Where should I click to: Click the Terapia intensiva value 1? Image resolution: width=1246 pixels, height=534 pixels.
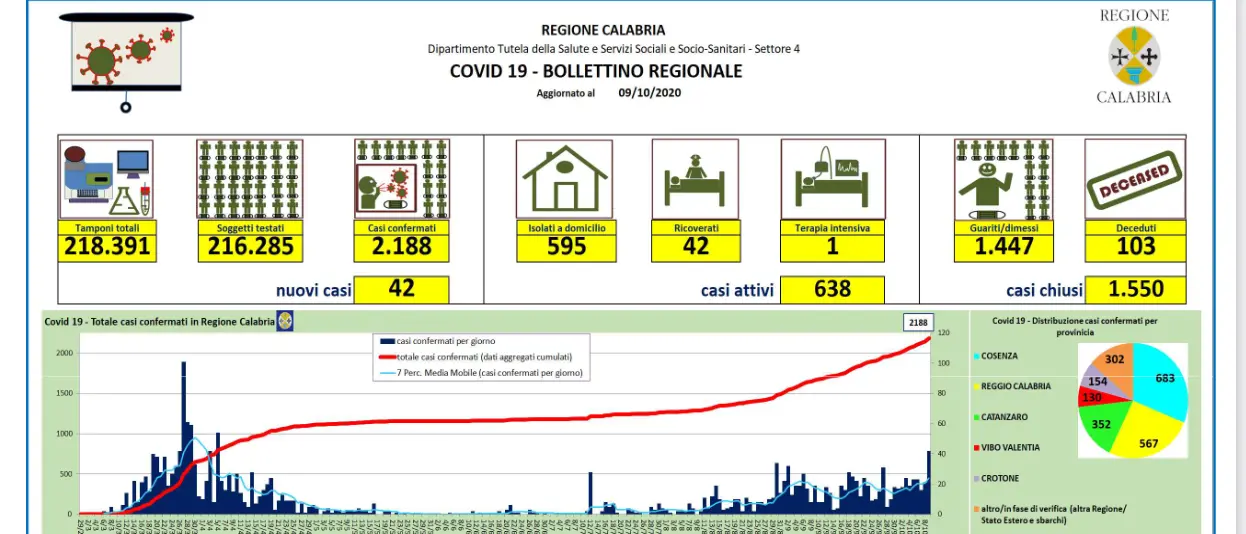click(832, 247)
